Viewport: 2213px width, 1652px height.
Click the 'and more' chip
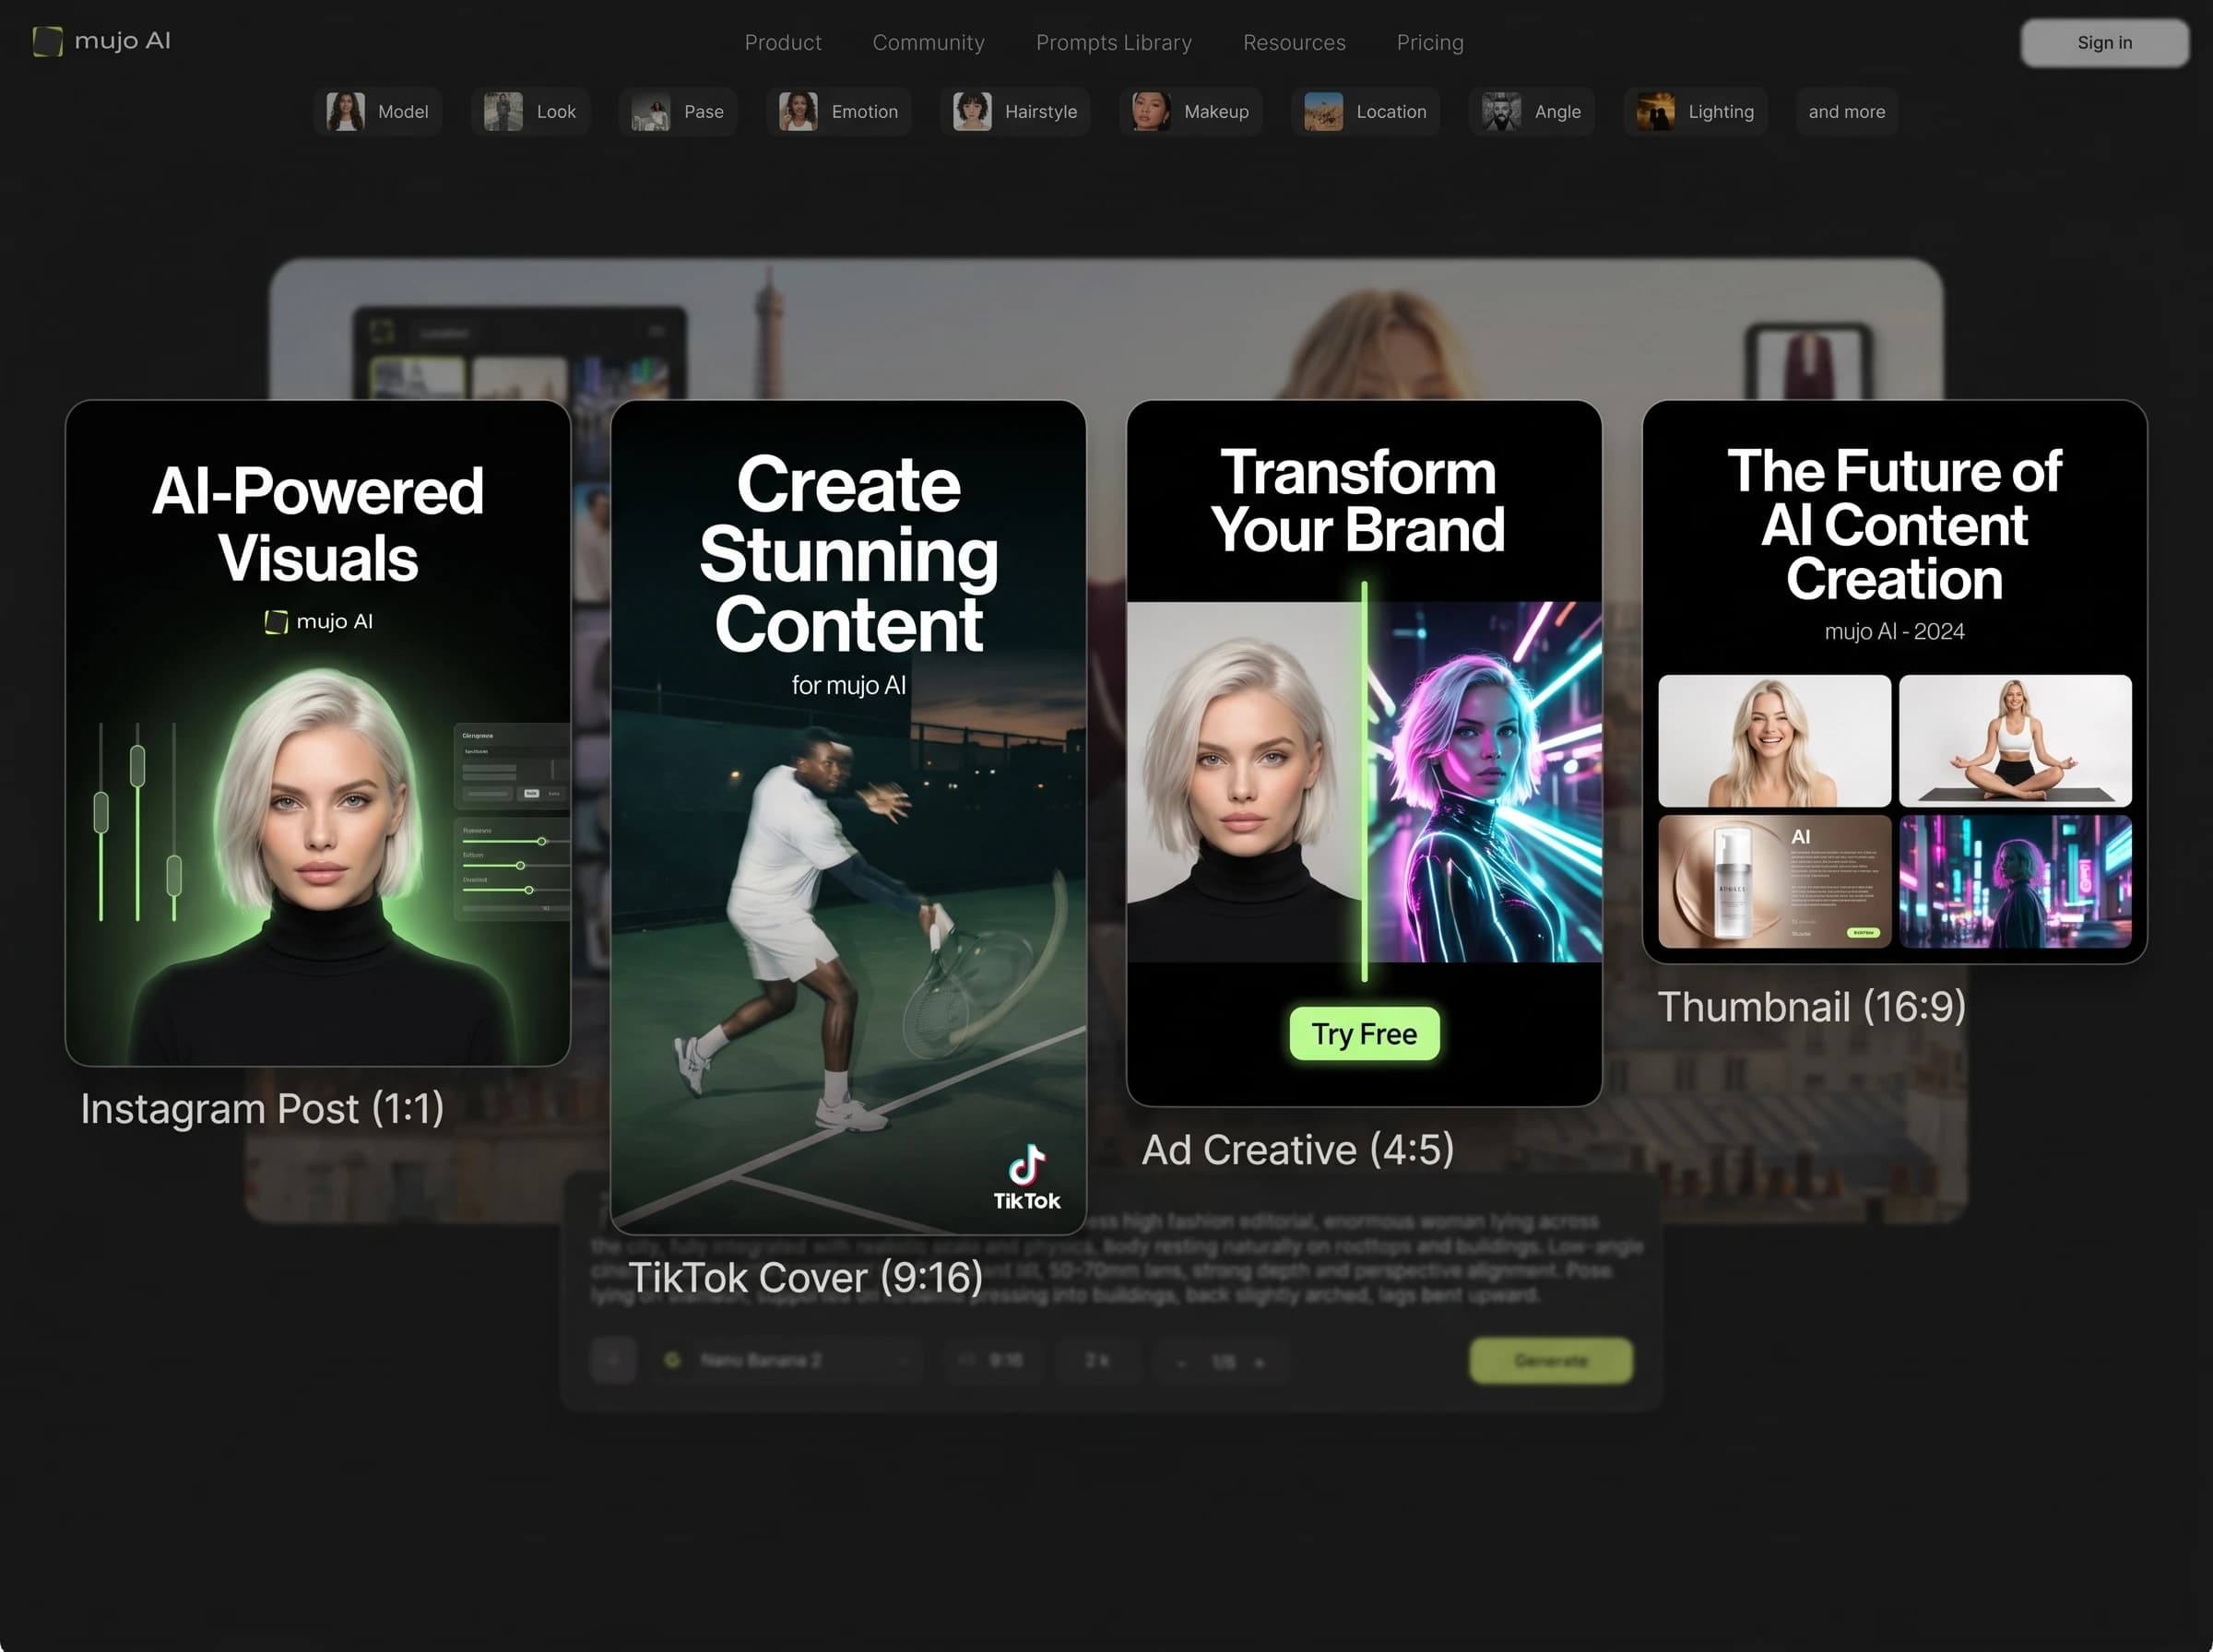(x=1846, y=111)
